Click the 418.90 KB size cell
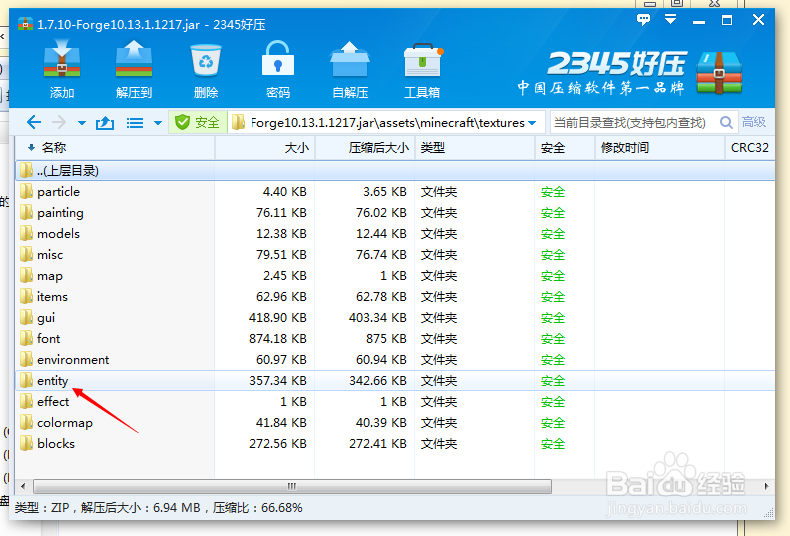 pos(278,318)
